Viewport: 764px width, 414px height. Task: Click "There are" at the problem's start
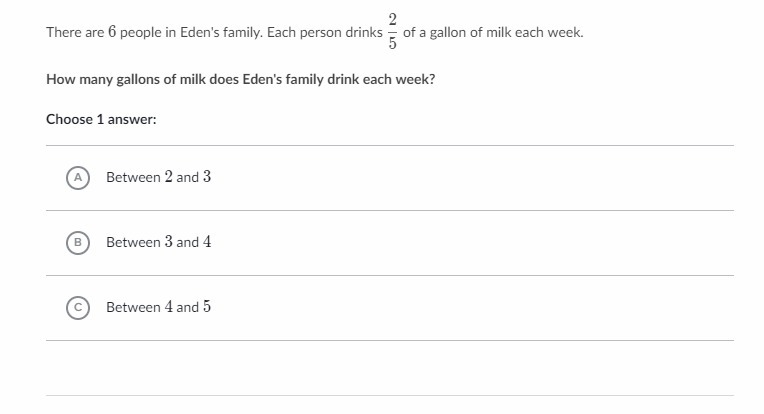(75, 33)
